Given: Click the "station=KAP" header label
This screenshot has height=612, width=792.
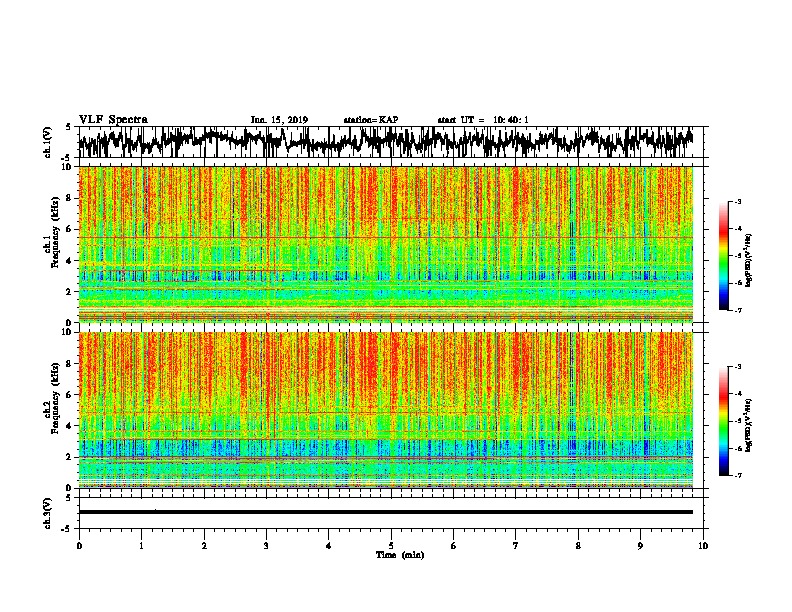Looking at the screenshot, I should (x=371, y=120).
